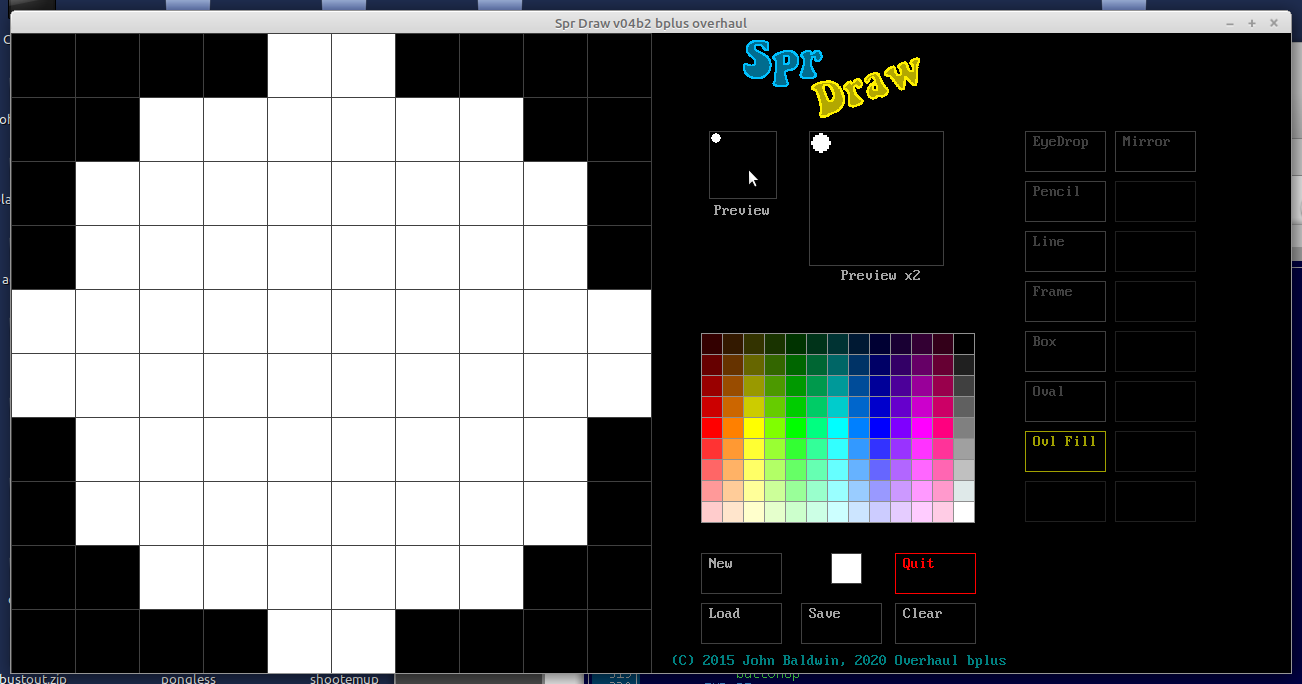
Task: Choose bright yellow from the color palette
Action: [x=753, y=428]
